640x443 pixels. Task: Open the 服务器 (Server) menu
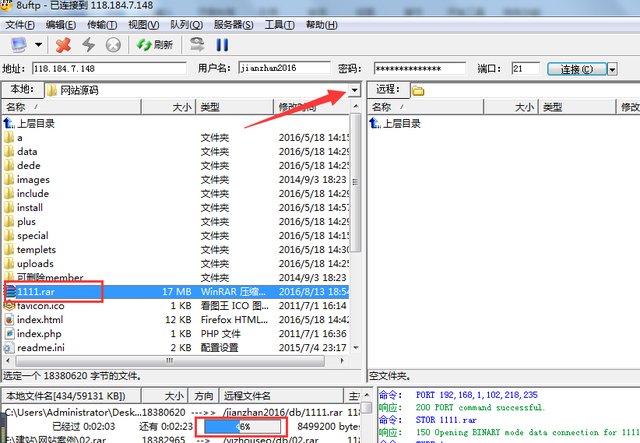[x=232, y=24]
